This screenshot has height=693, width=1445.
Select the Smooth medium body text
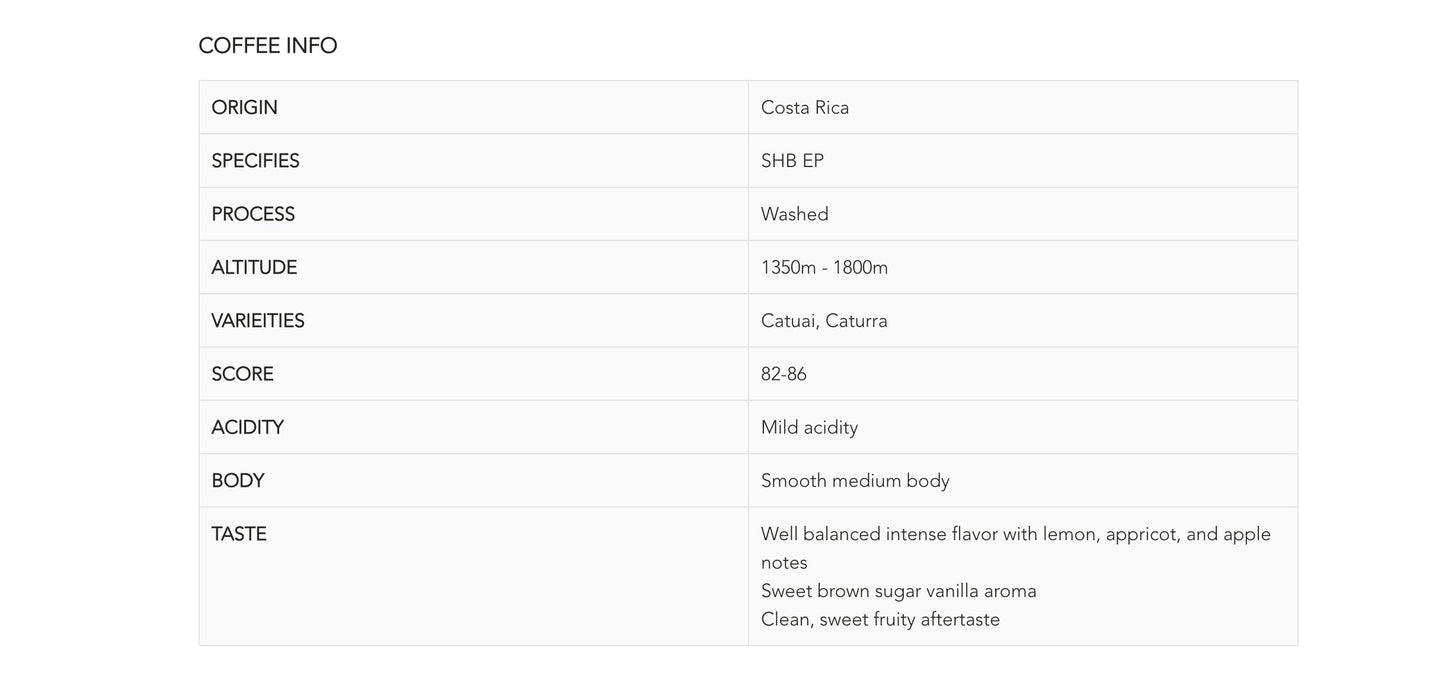tap(855, 481)
